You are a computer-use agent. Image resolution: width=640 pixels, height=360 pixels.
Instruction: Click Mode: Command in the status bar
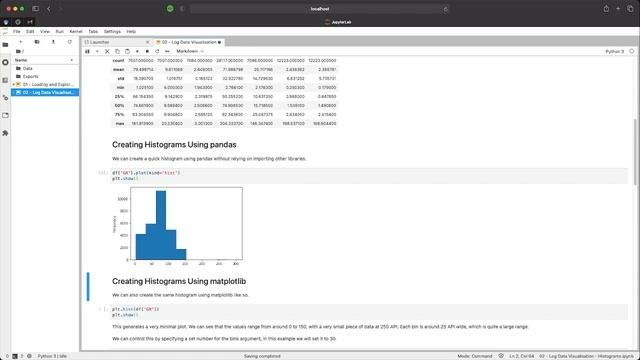click(475, 356)
